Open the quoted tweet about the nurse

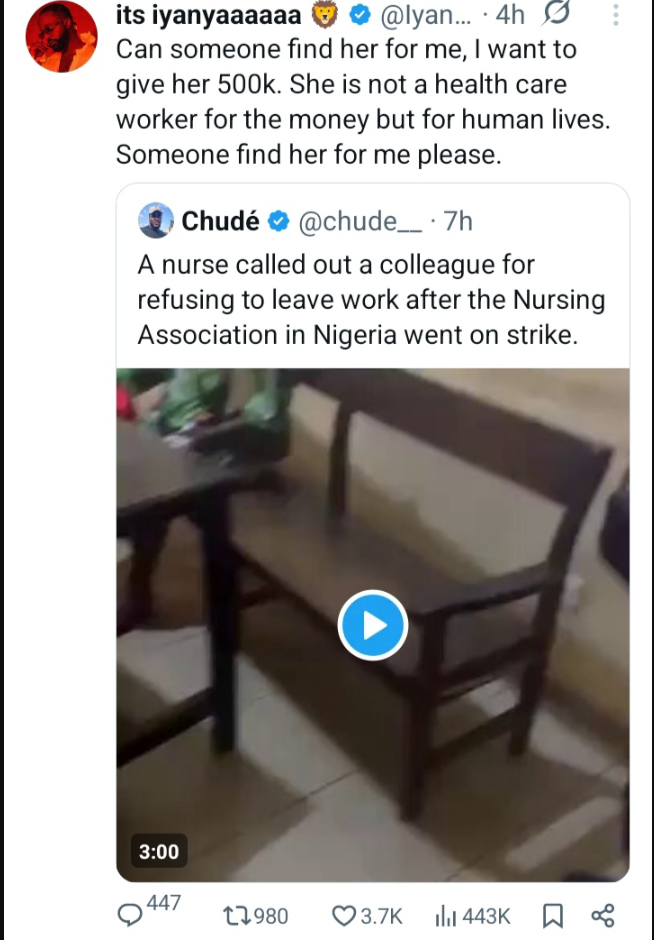click(370, 299)
